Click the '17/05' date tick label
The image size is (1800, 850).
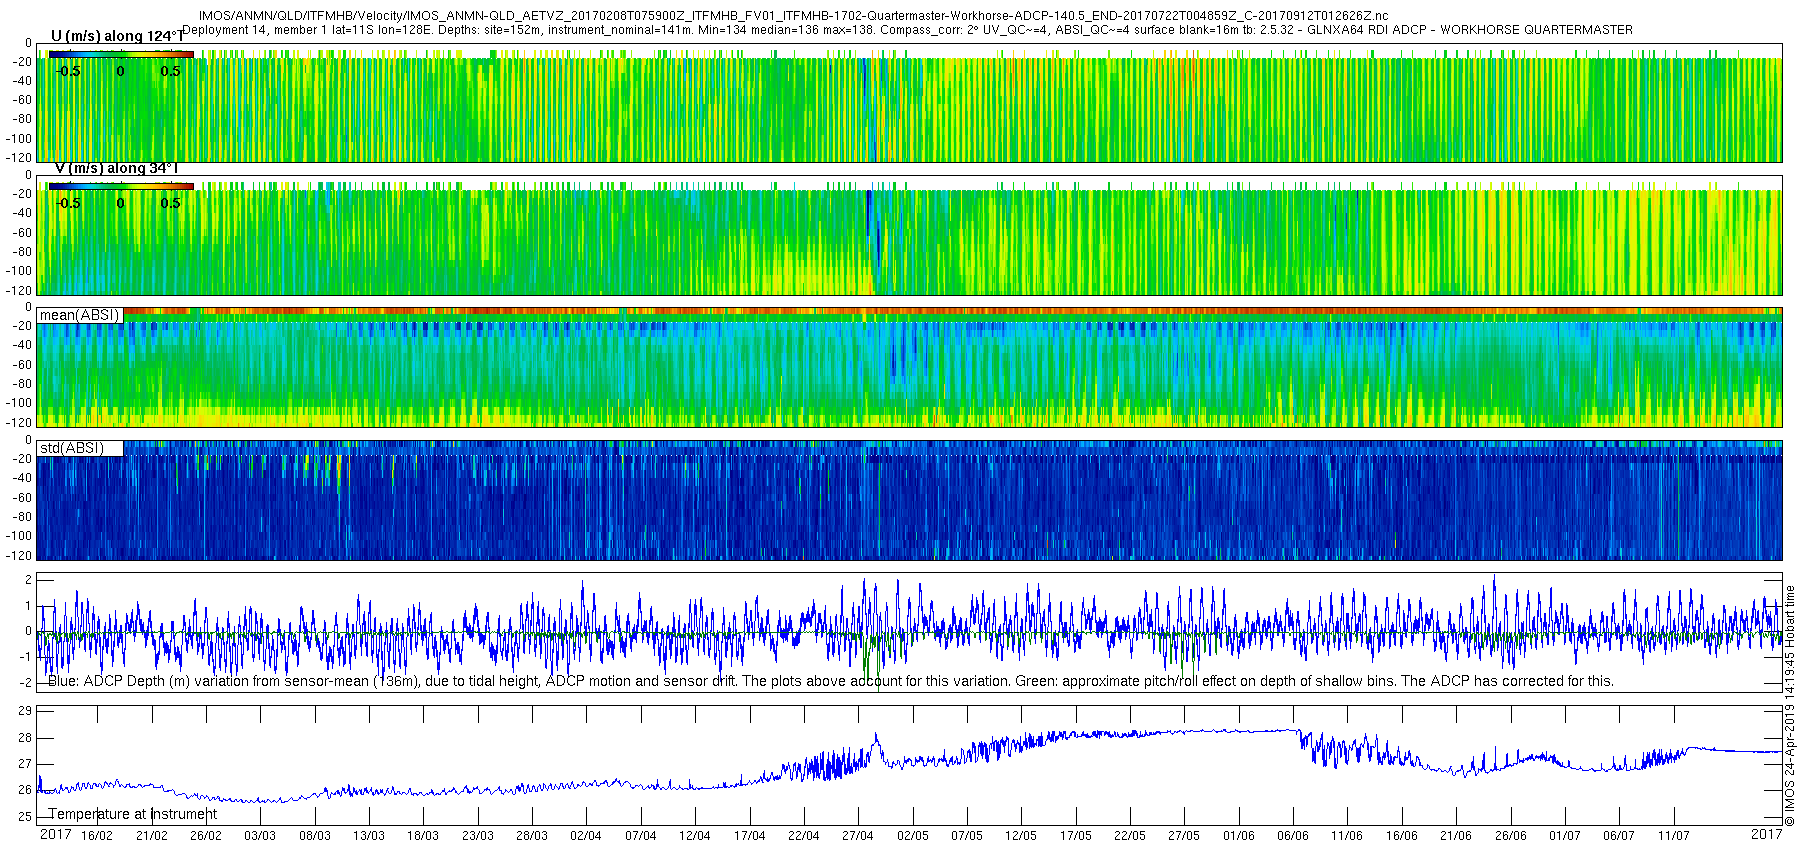pos(1076,836)
